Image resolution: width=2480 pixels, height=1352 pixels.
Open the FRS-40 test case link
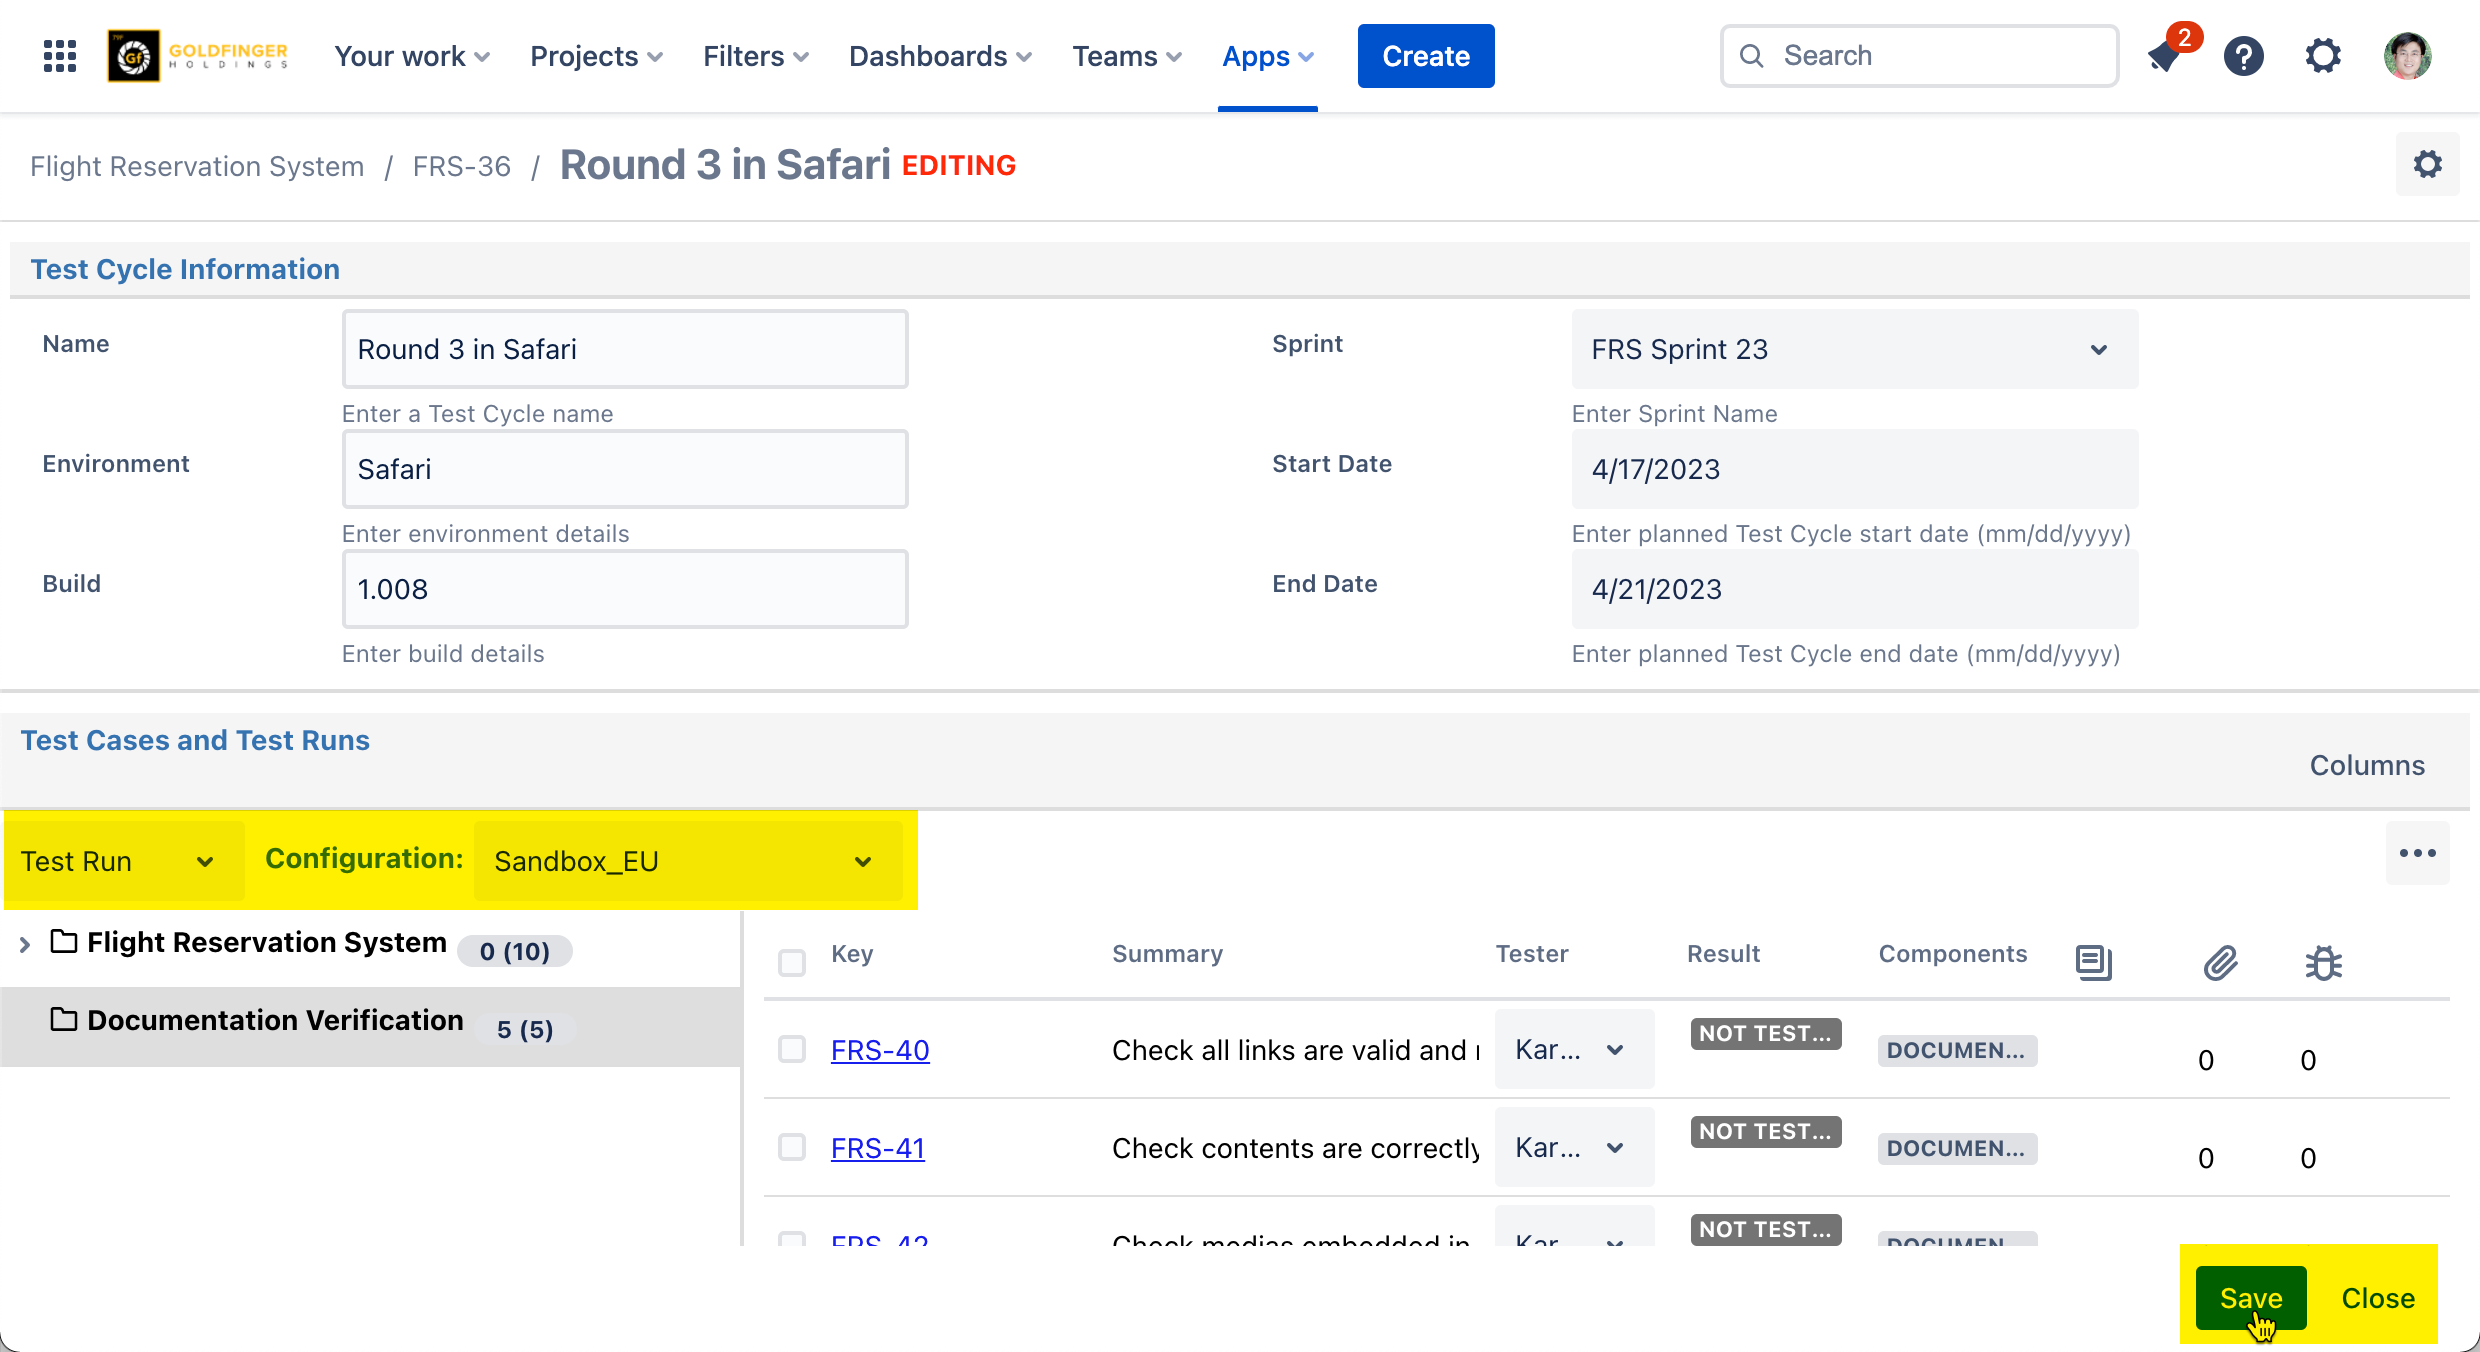(880, 1050)
